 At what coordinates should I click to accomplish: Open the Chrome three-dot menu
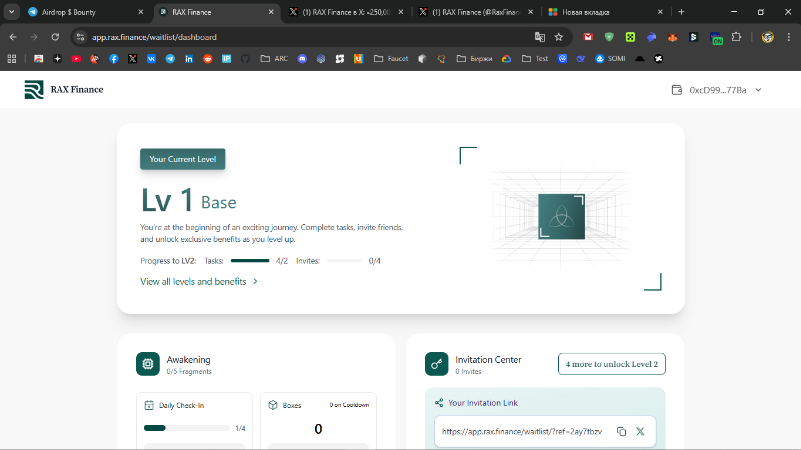789,37
